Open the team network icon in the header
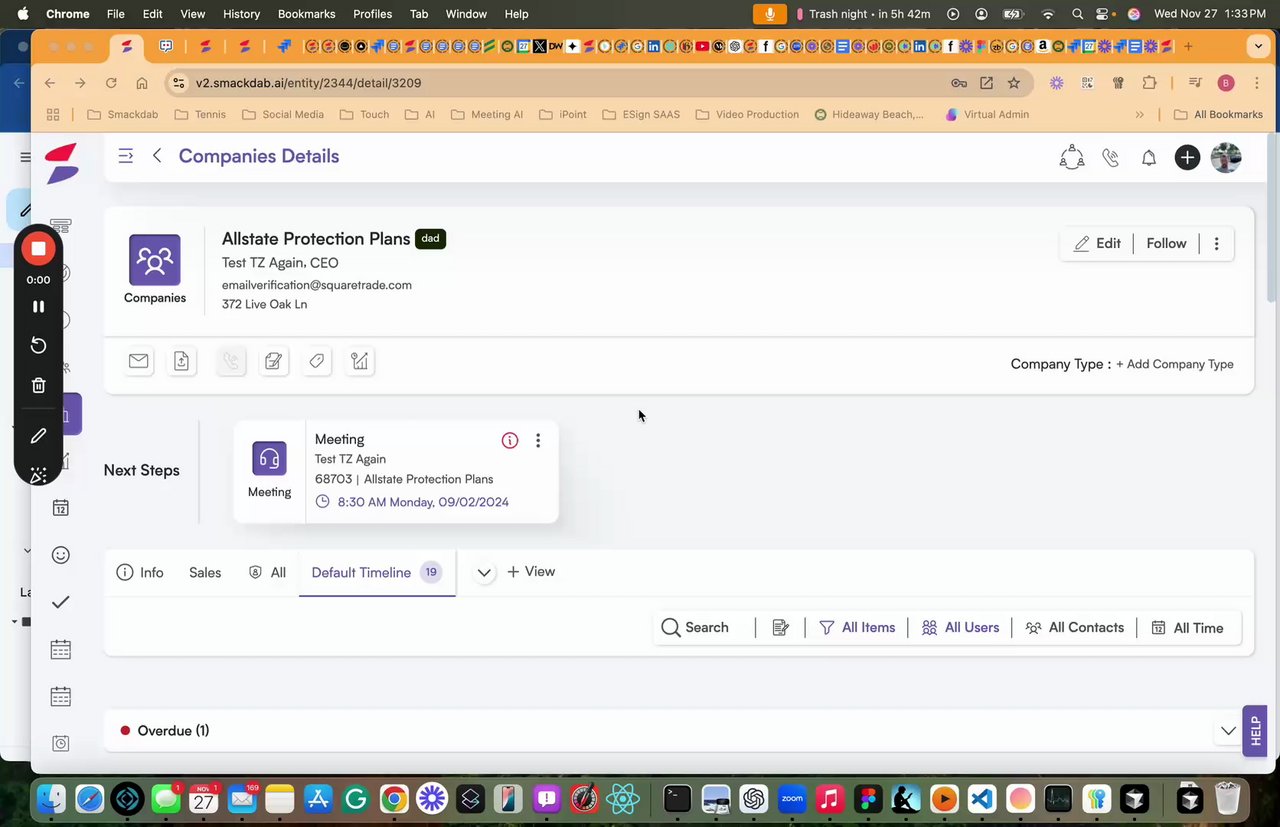1280x827 pixels. 1071,157
